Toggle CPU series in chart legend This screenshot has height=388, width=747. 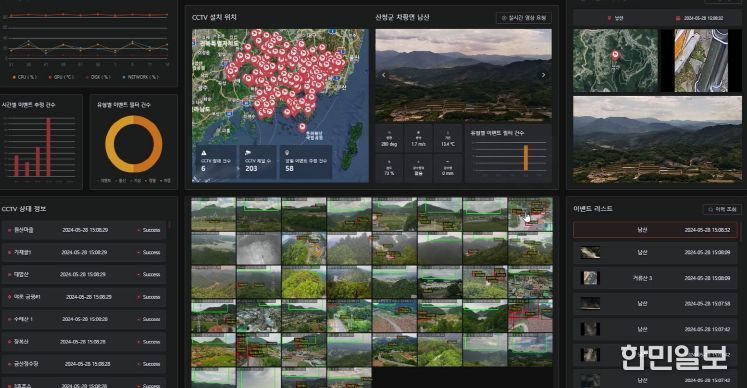tap(24, 77)
